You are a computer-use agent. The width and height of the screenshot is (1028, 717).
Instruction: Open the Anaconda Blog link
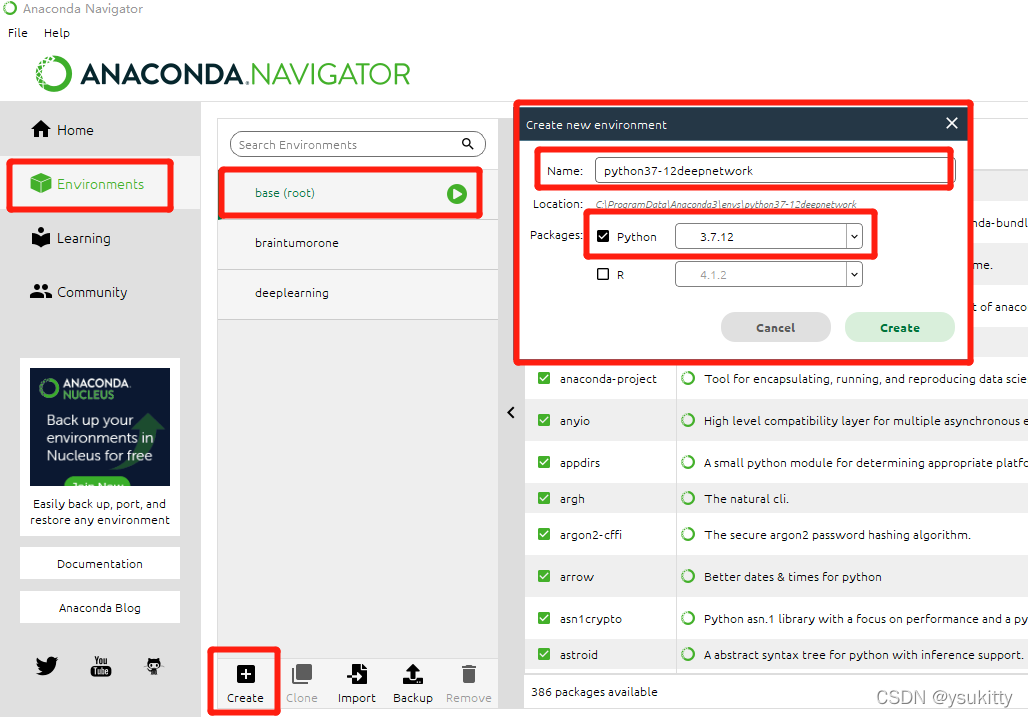(x=100, y=608)
